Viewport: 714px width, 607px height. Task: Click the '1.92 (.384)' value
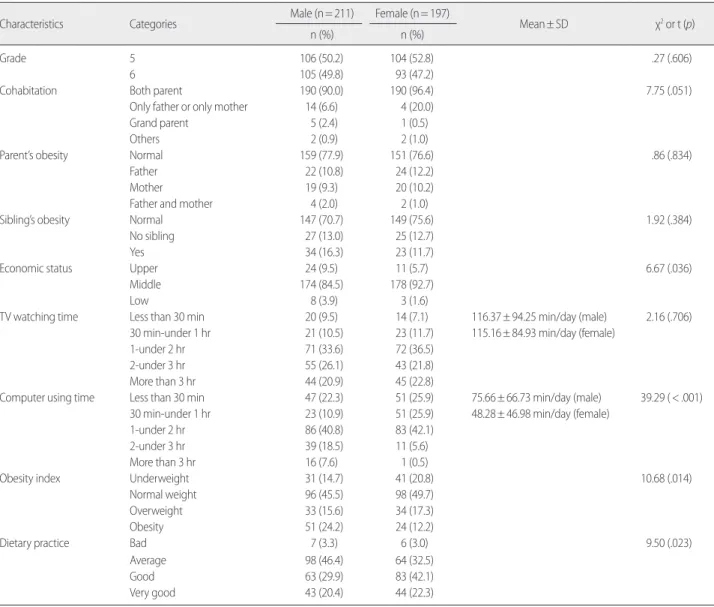tap(669, 220)
